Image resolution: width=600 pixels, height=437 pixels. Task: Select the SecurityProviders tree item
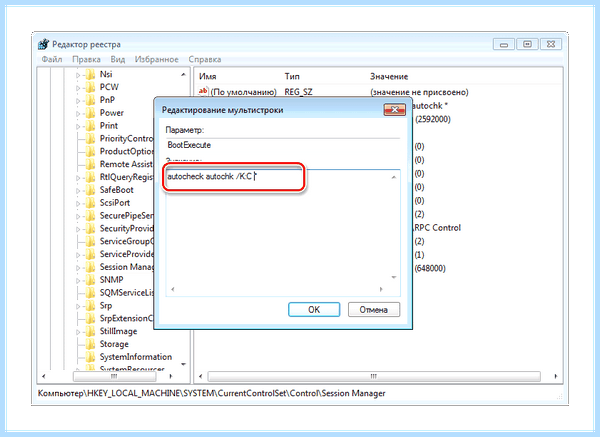[x=126, y=228]
